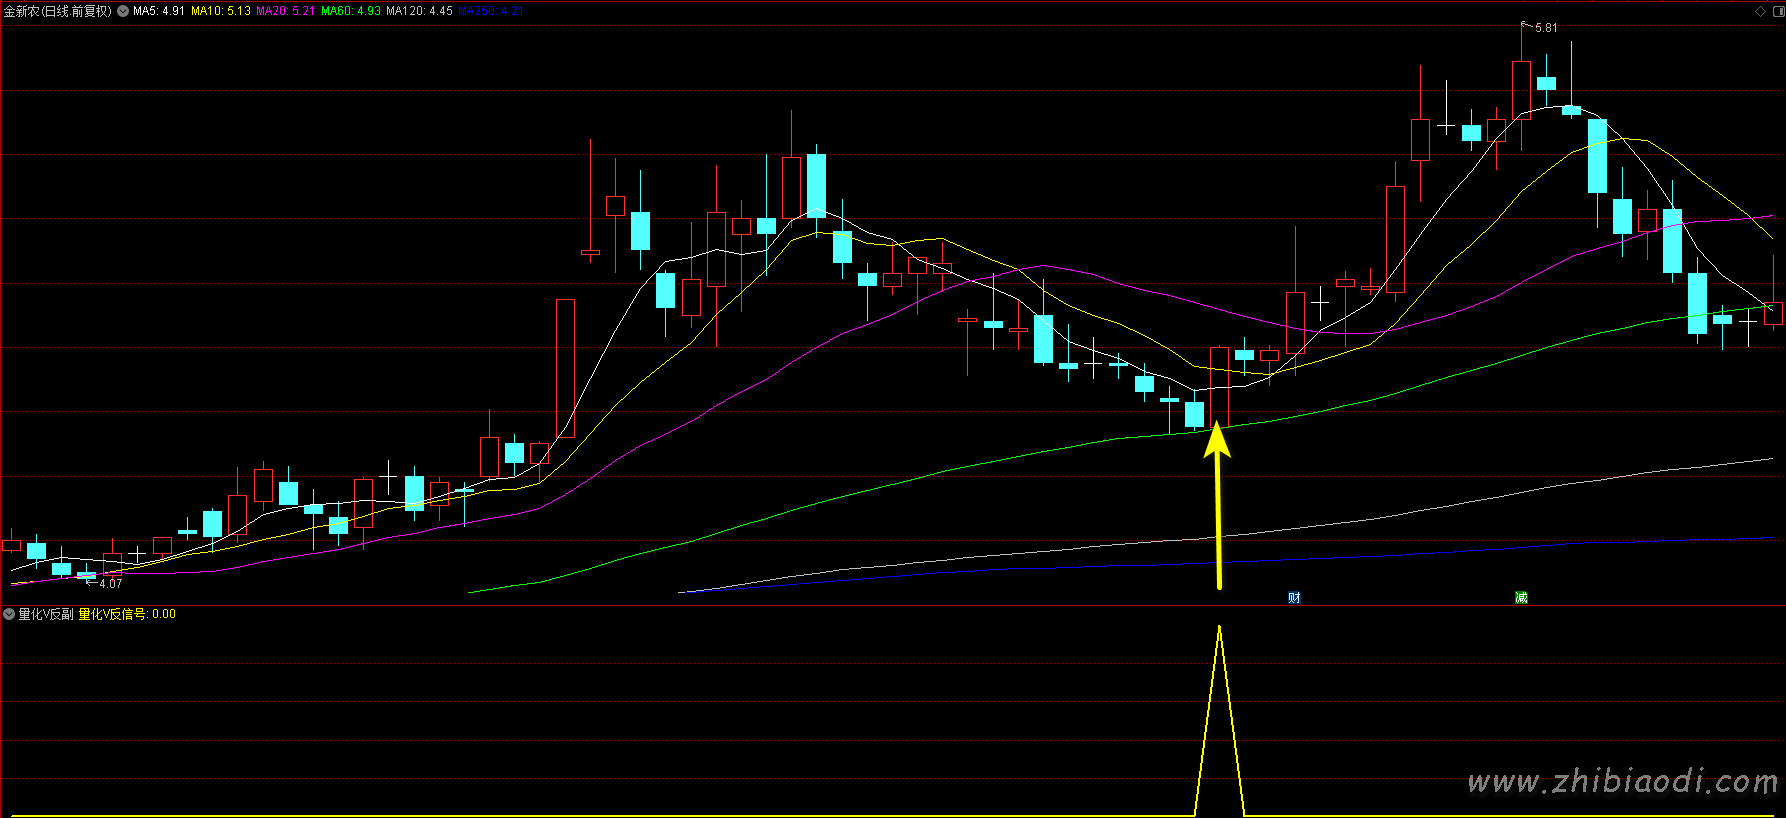The height and width of the screenshot is (818, 1786).
Task: Click the red candlestick above yellow arrow
Action: click(1219, 385)
